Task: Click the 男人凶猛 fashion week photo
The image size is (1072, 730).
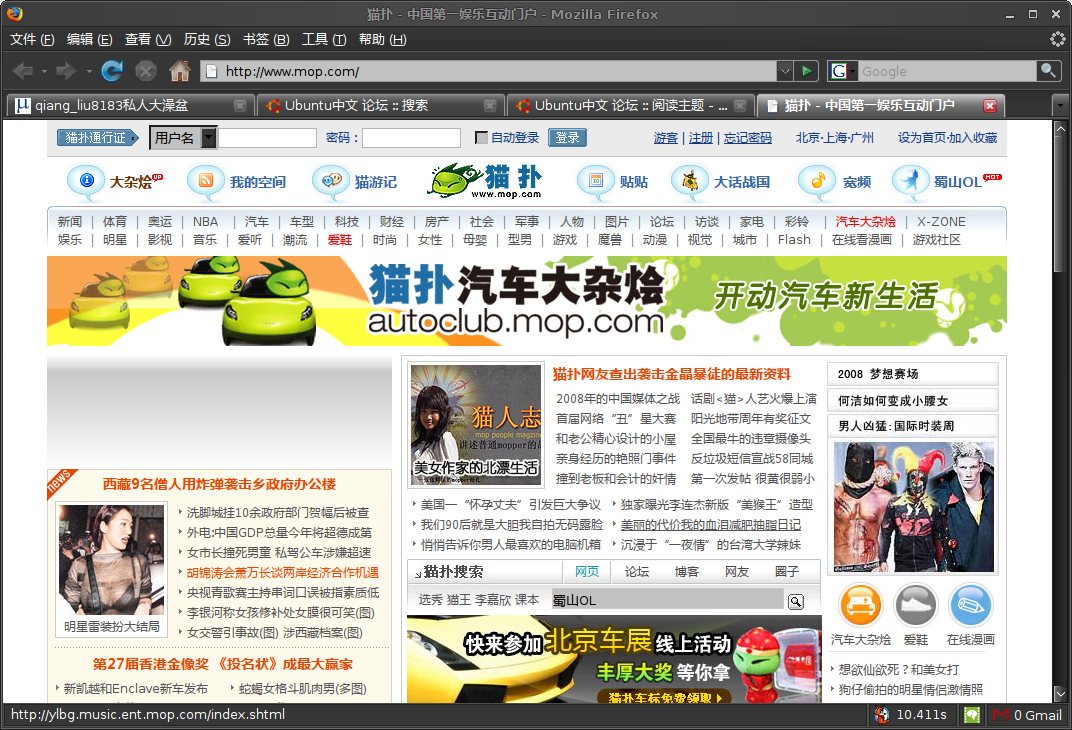Action: pos(913,507)
